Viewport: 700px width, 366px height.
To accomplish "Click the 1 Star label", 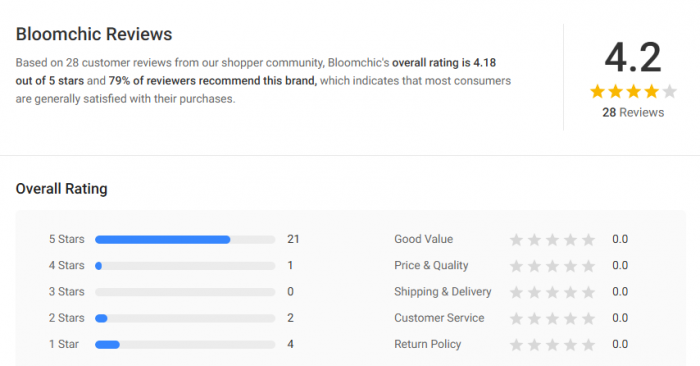I will (64, 344).
